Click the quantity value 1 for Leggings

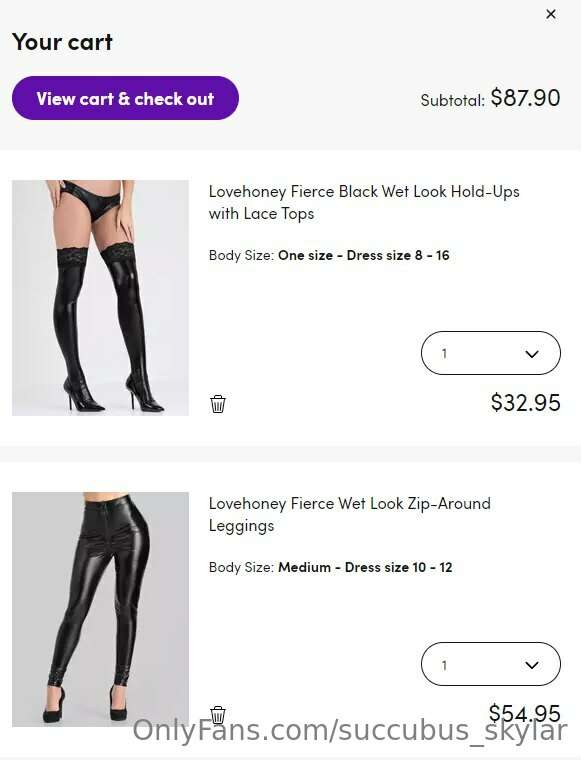pos(444,665)
